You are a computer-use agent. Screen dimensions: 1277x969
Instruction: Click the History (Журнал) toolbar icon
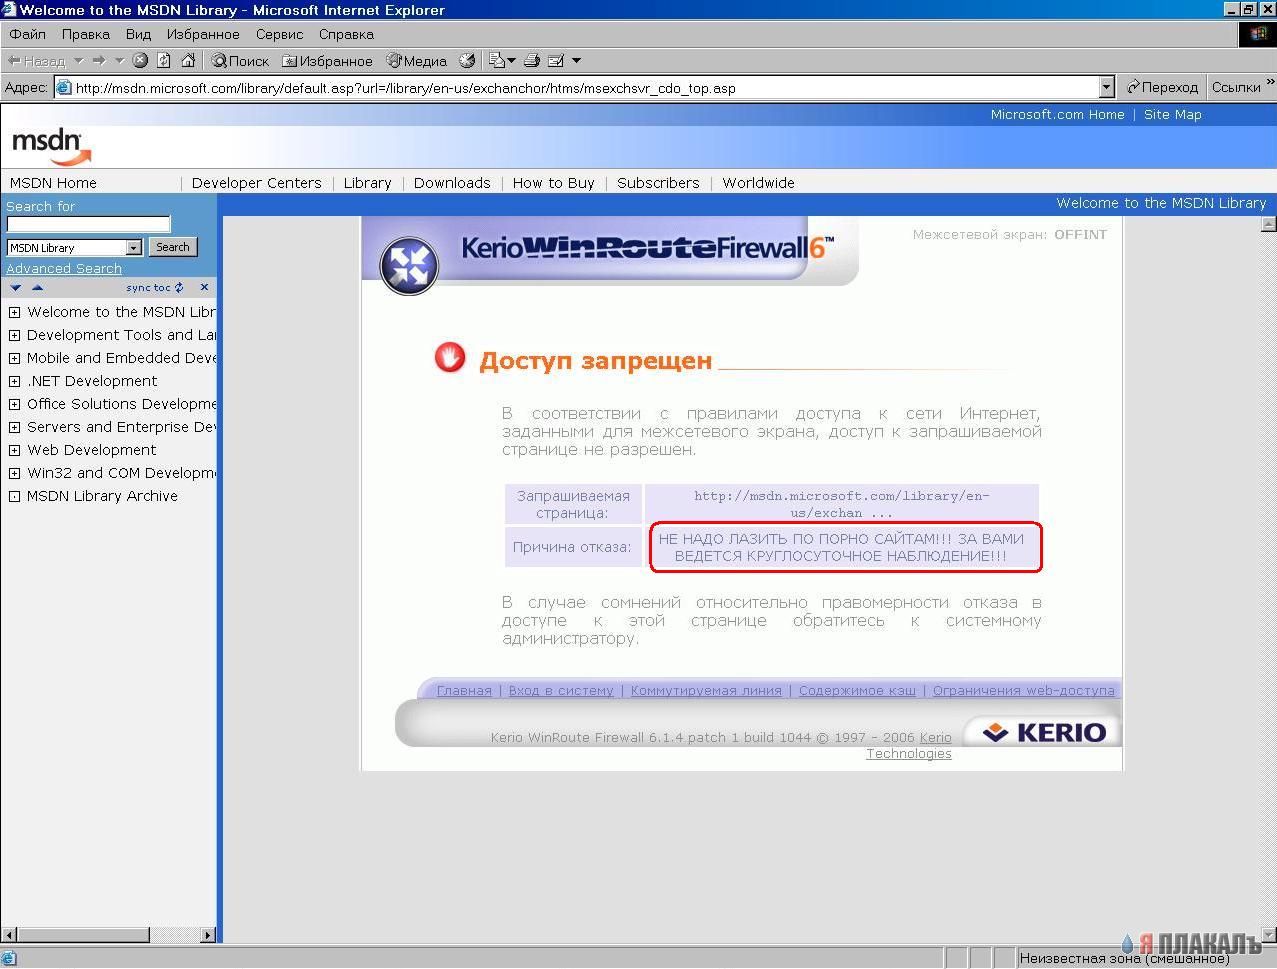[467, 61]
